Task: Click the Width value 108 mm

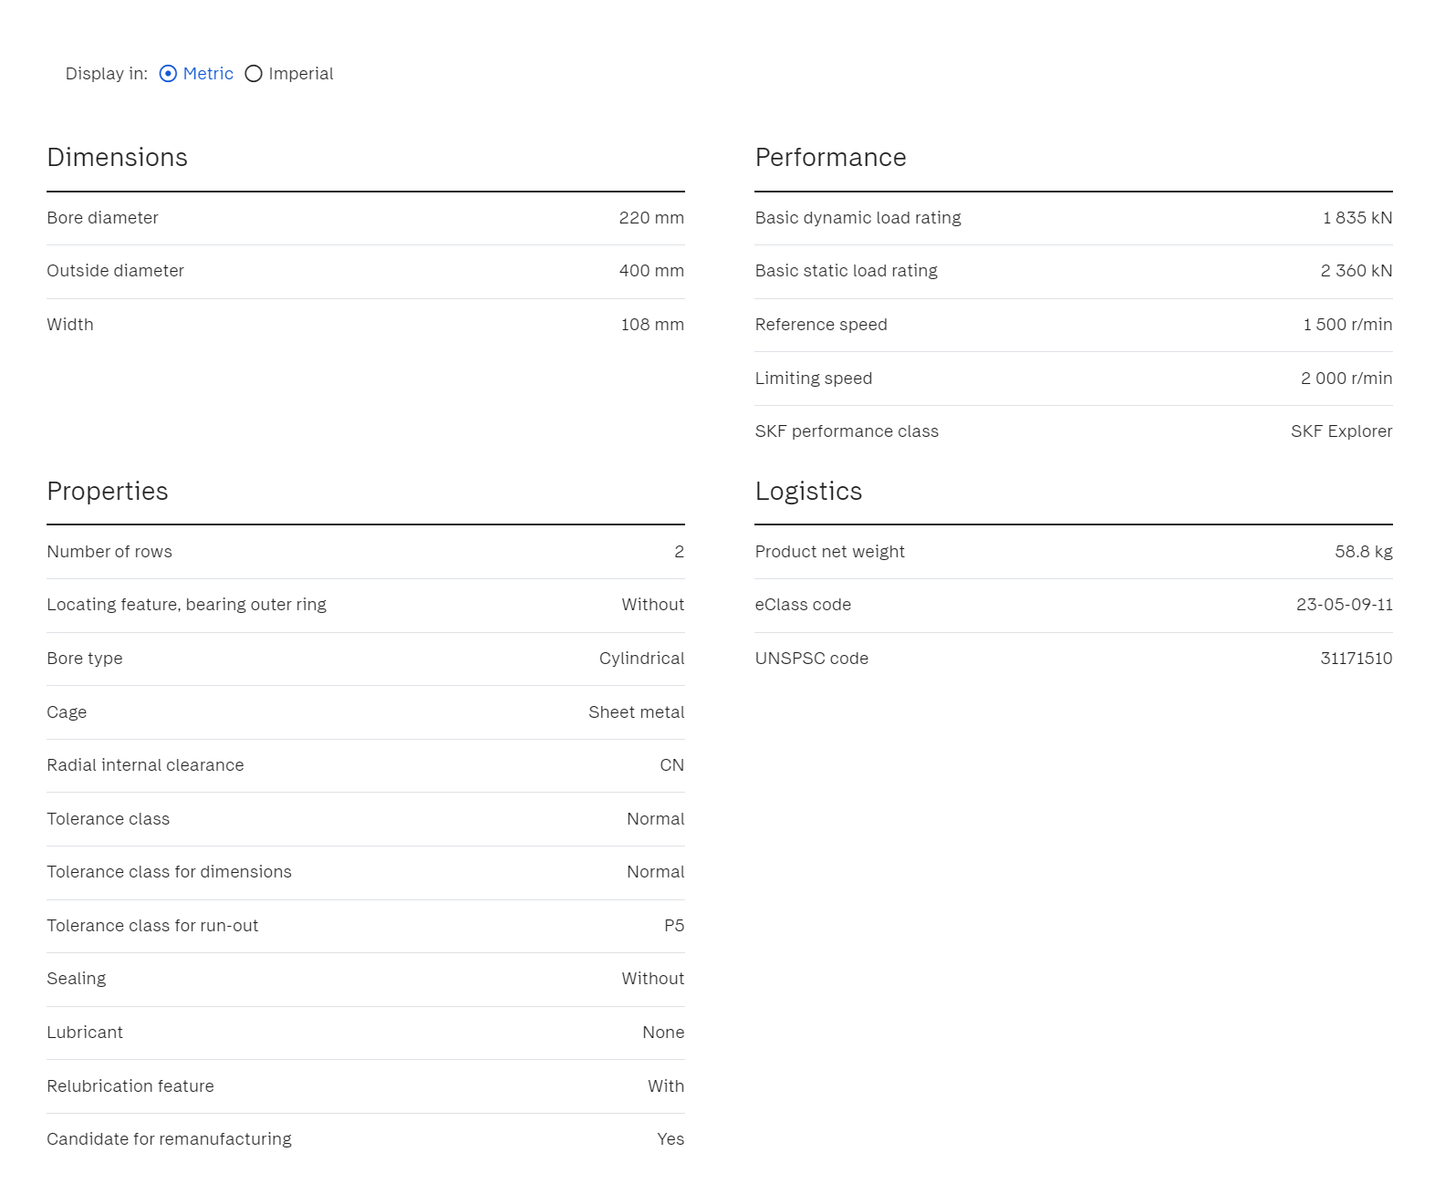Action: 652,325
